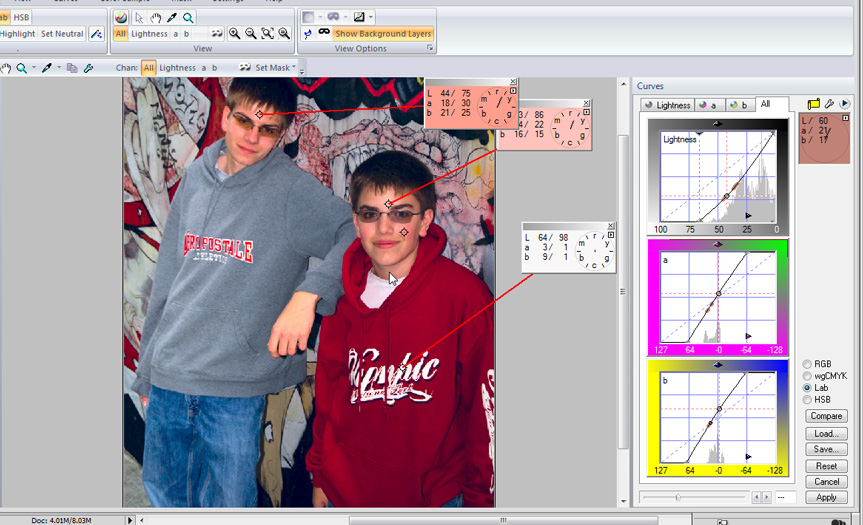Select the hand tool in the lower toolbar
This screenshot has width=863, height=525.
(x=6, y=68)
